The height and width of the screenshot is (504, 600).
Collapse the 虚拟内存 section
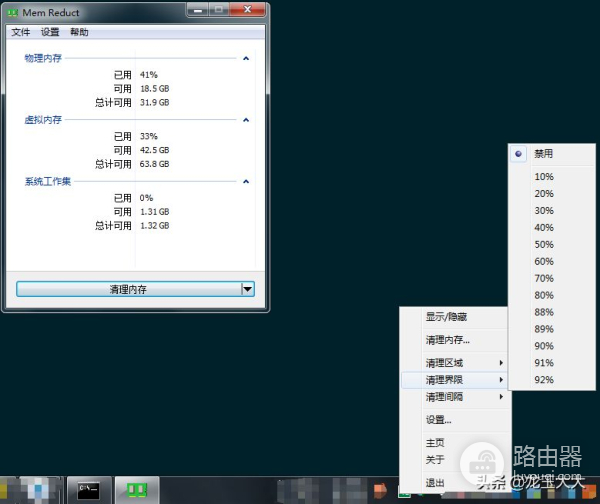245,120
